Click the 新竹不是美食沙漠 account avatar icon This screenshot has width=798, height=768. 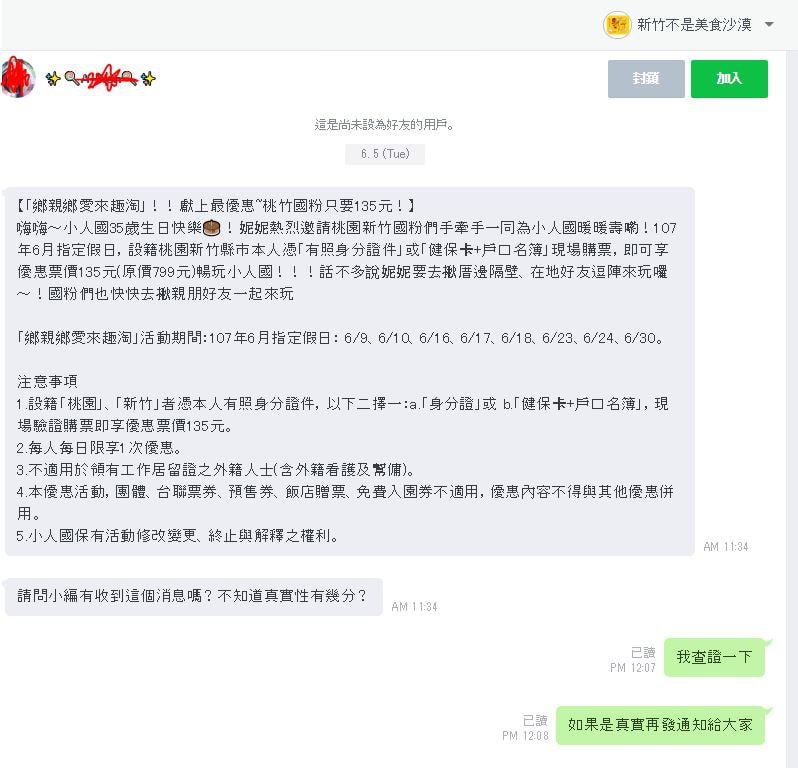(617, 24)
